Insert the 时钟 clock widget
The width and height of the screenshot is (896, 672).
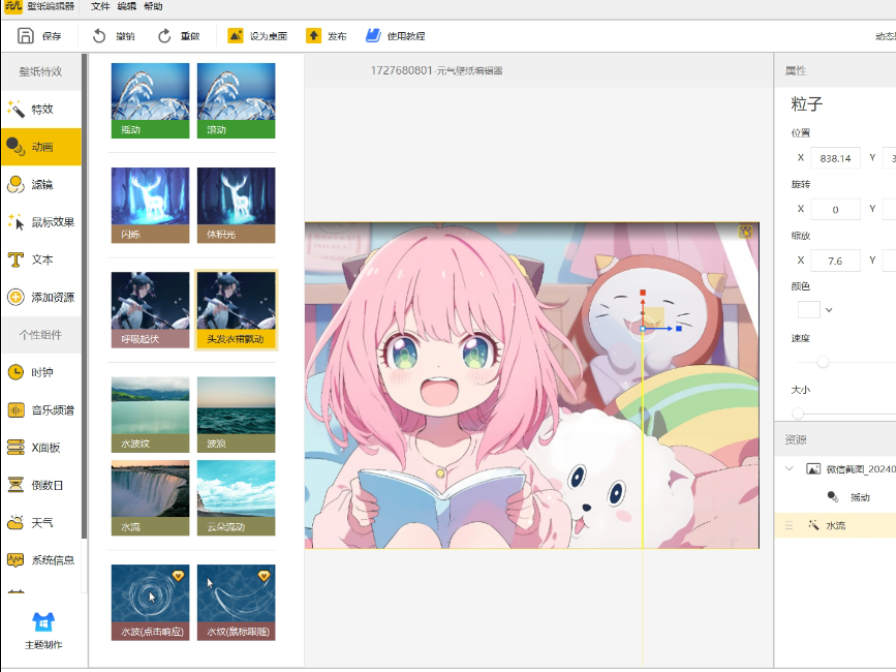click(x=41, y=373)
